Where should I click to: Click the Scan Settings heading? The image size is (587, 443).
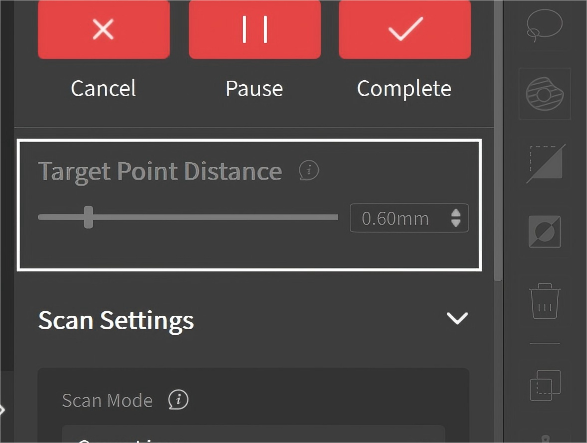point(116,321)
